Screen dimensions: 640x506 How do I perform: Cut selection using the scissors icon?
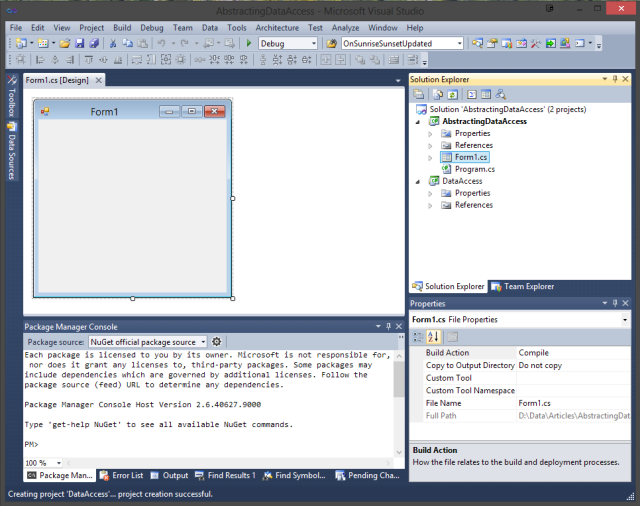(x=113, y=43)
